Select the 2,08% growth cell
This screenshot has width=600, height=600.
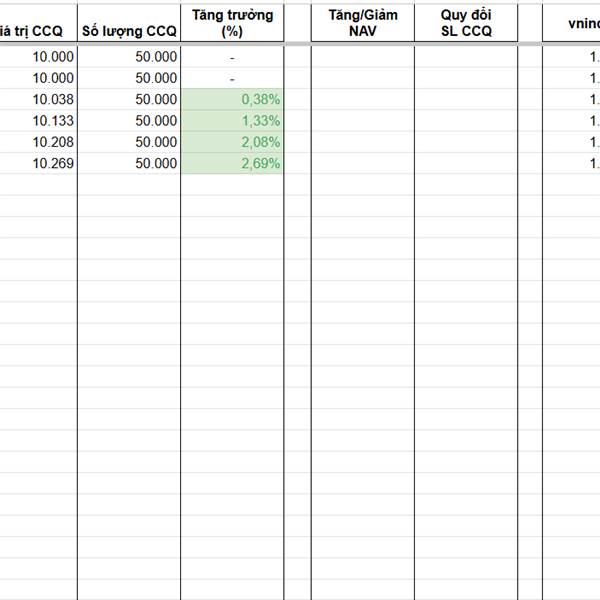point(232,142)
